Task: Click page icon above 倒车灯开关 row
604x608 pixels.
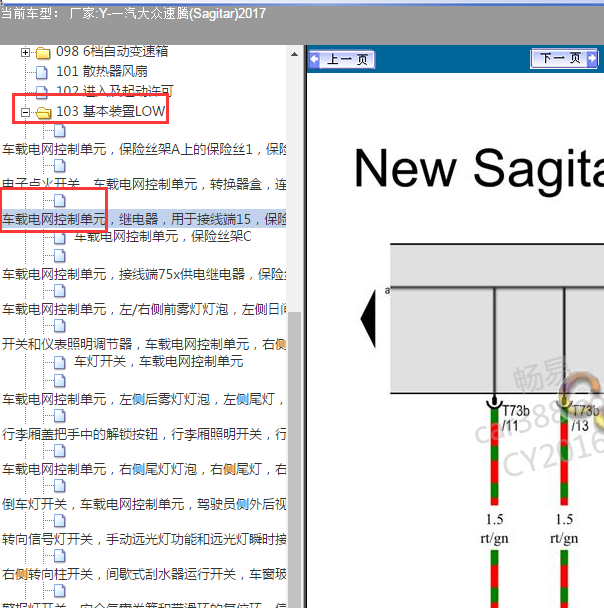Action: point(60,486)
